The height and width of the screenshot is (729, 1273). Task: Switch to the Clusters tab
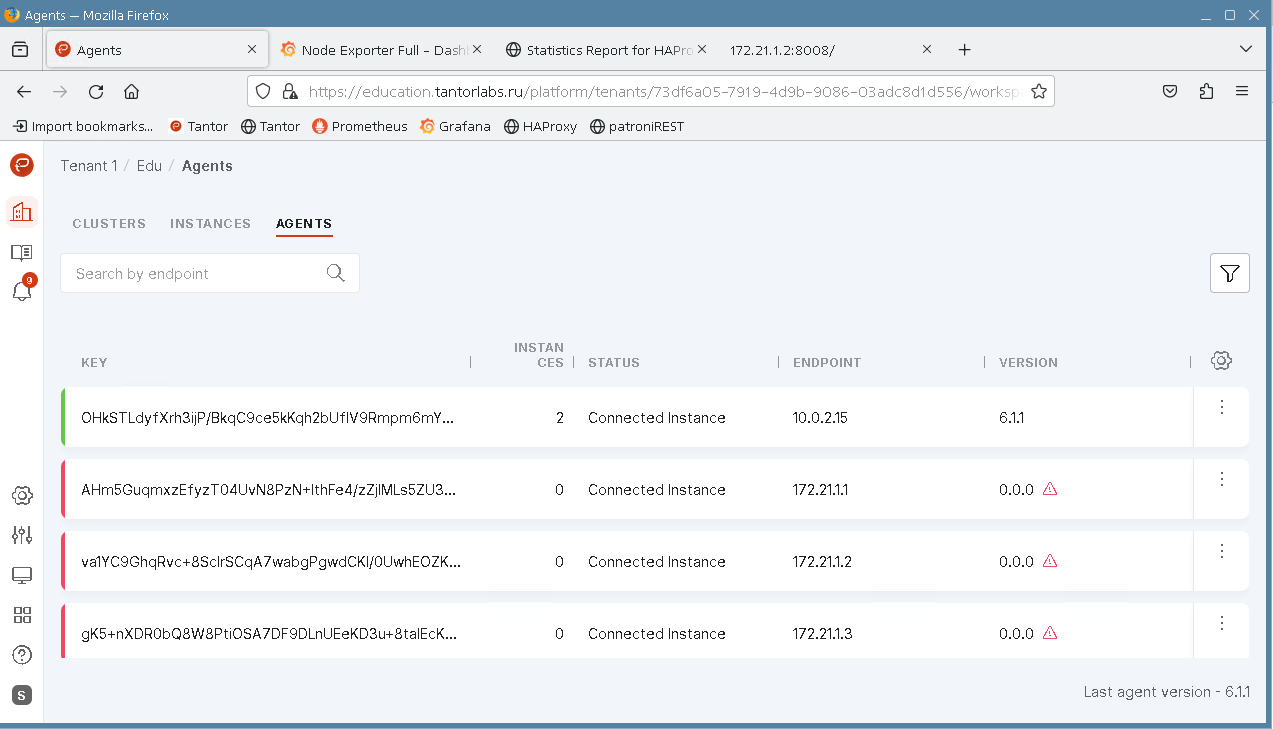click(x=109, y=223)
